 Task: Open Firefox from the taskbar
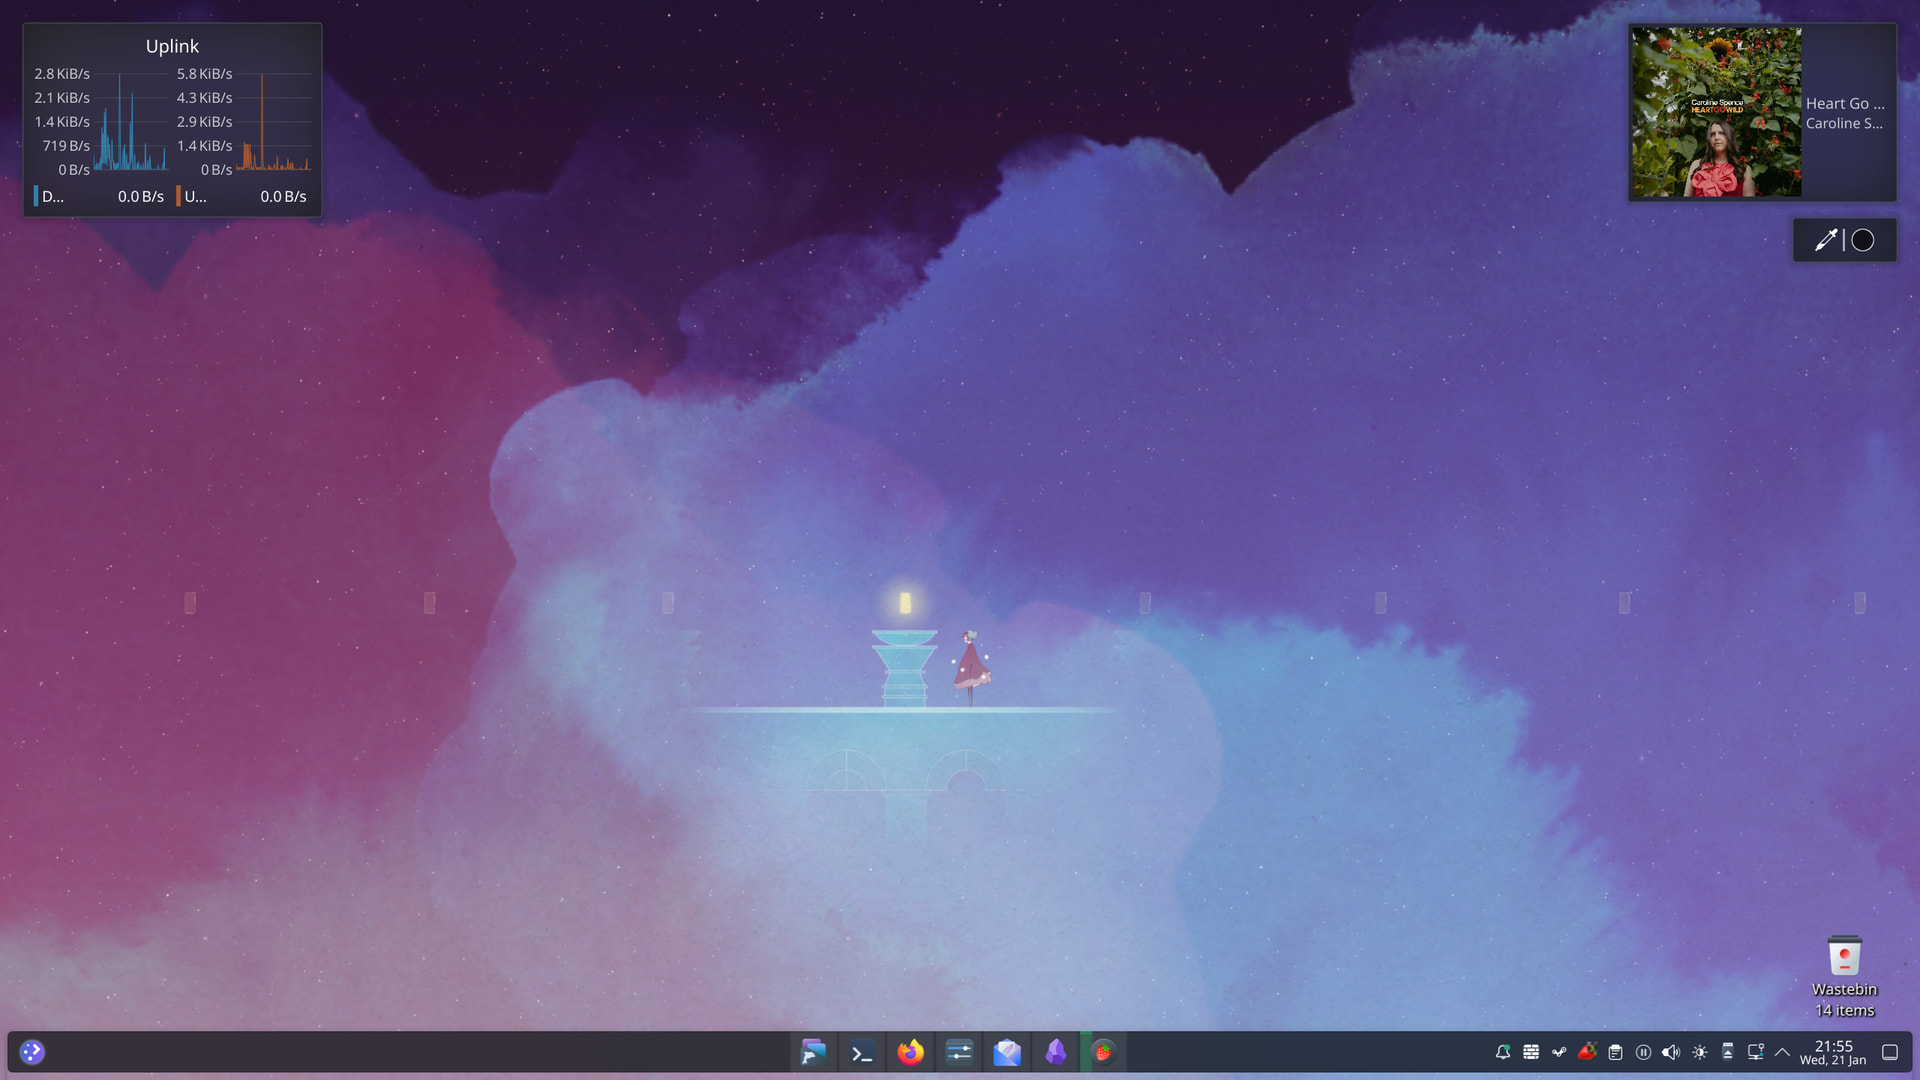point(910,1052)
